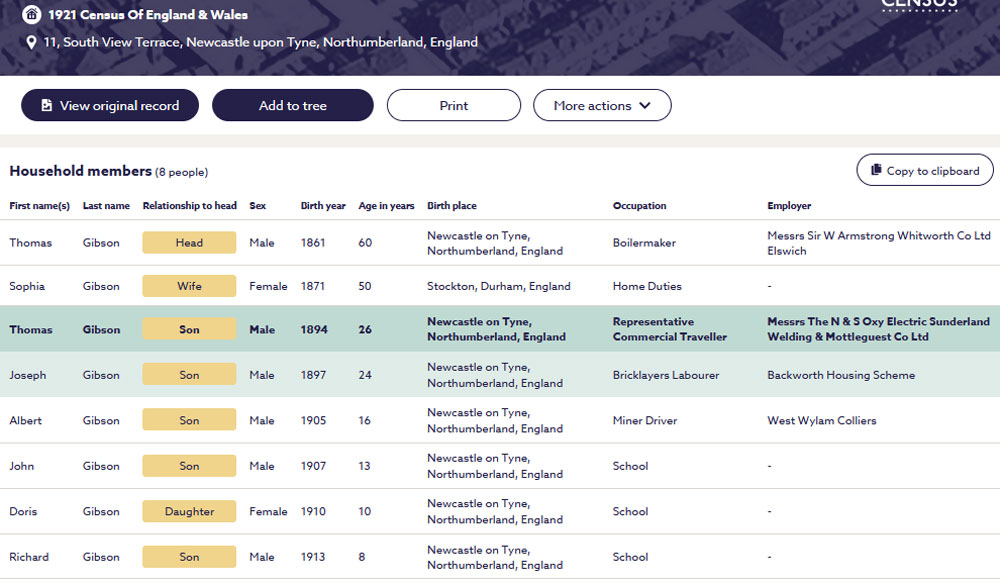Open View original record
The width and height of the screenshot is (1000, 585).
110,106
